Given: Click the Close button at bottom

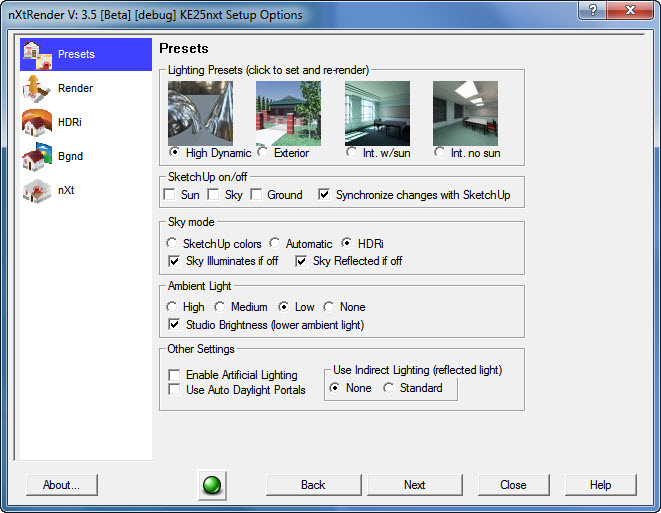Looking at the screenshot, I should 513,485.
